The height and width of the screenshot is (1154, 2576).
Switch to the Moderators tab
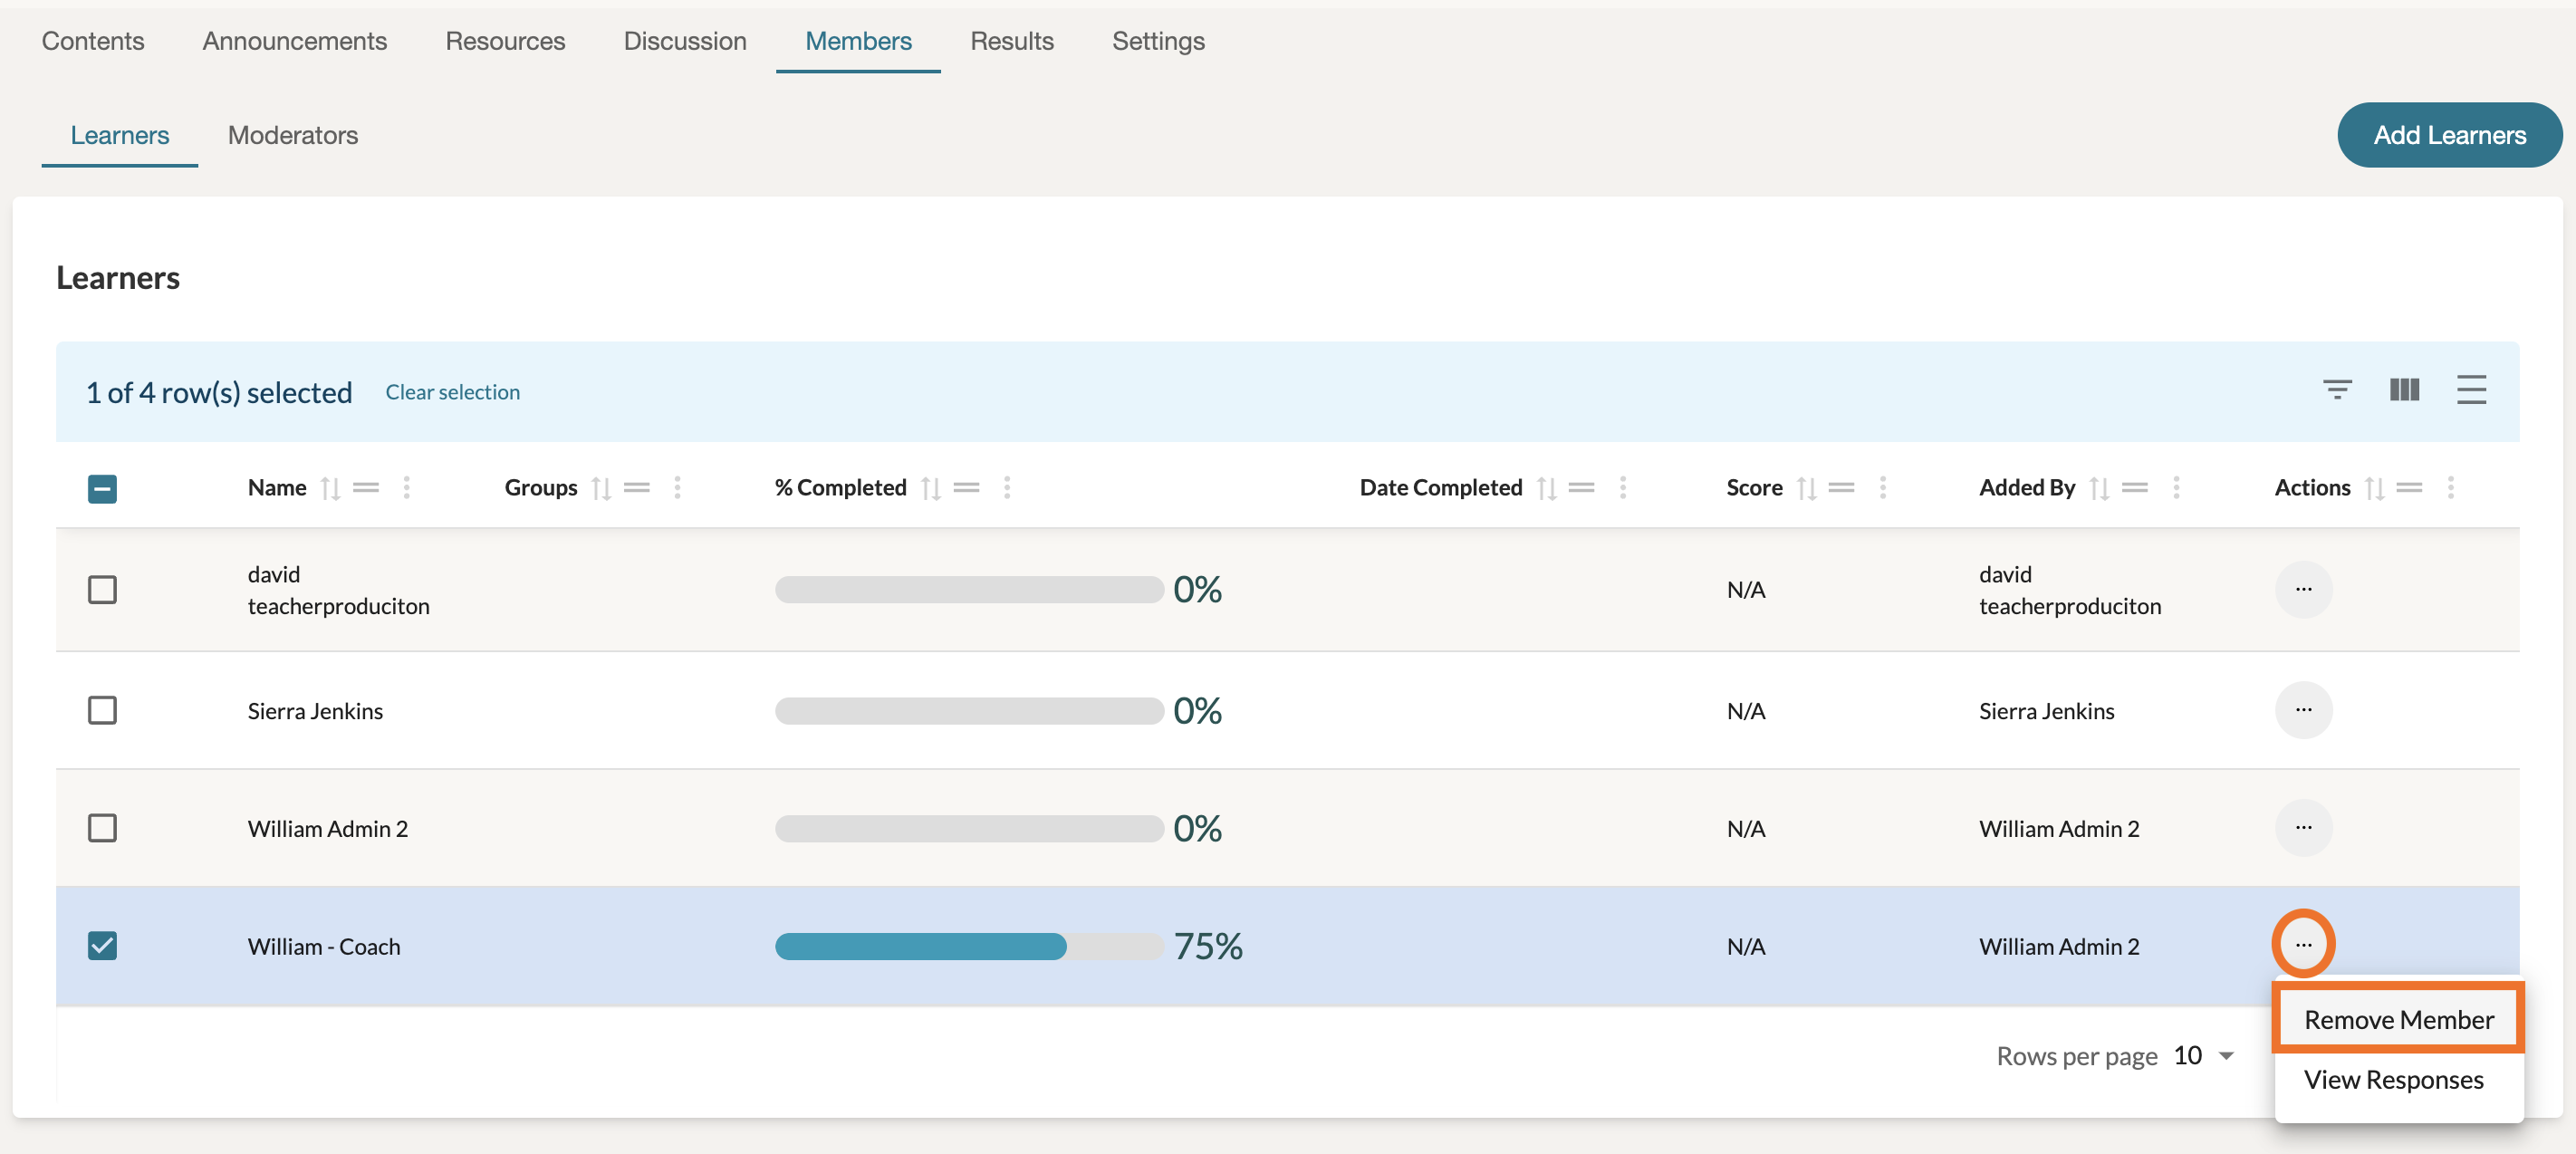(292, 135)
